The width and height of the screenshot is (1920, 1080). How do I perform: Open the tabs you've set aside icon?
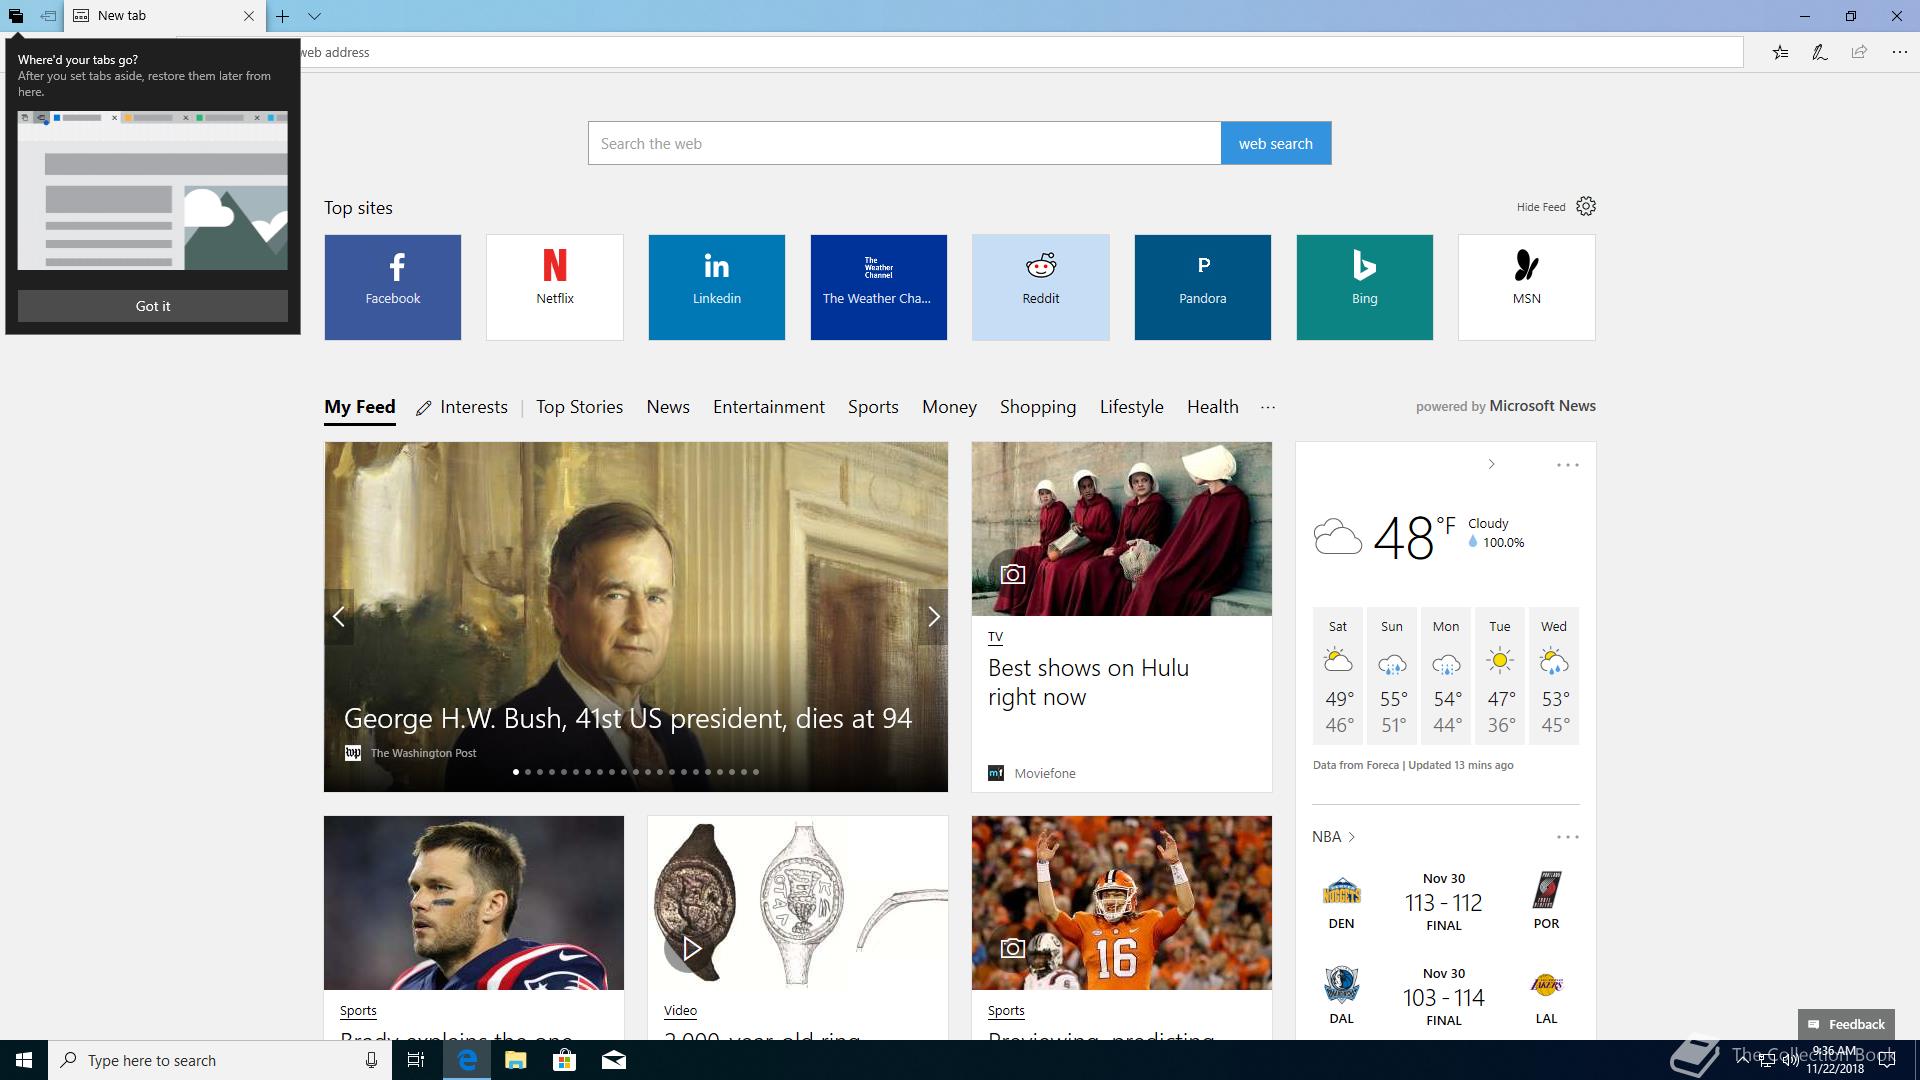(x=16, y=16)
